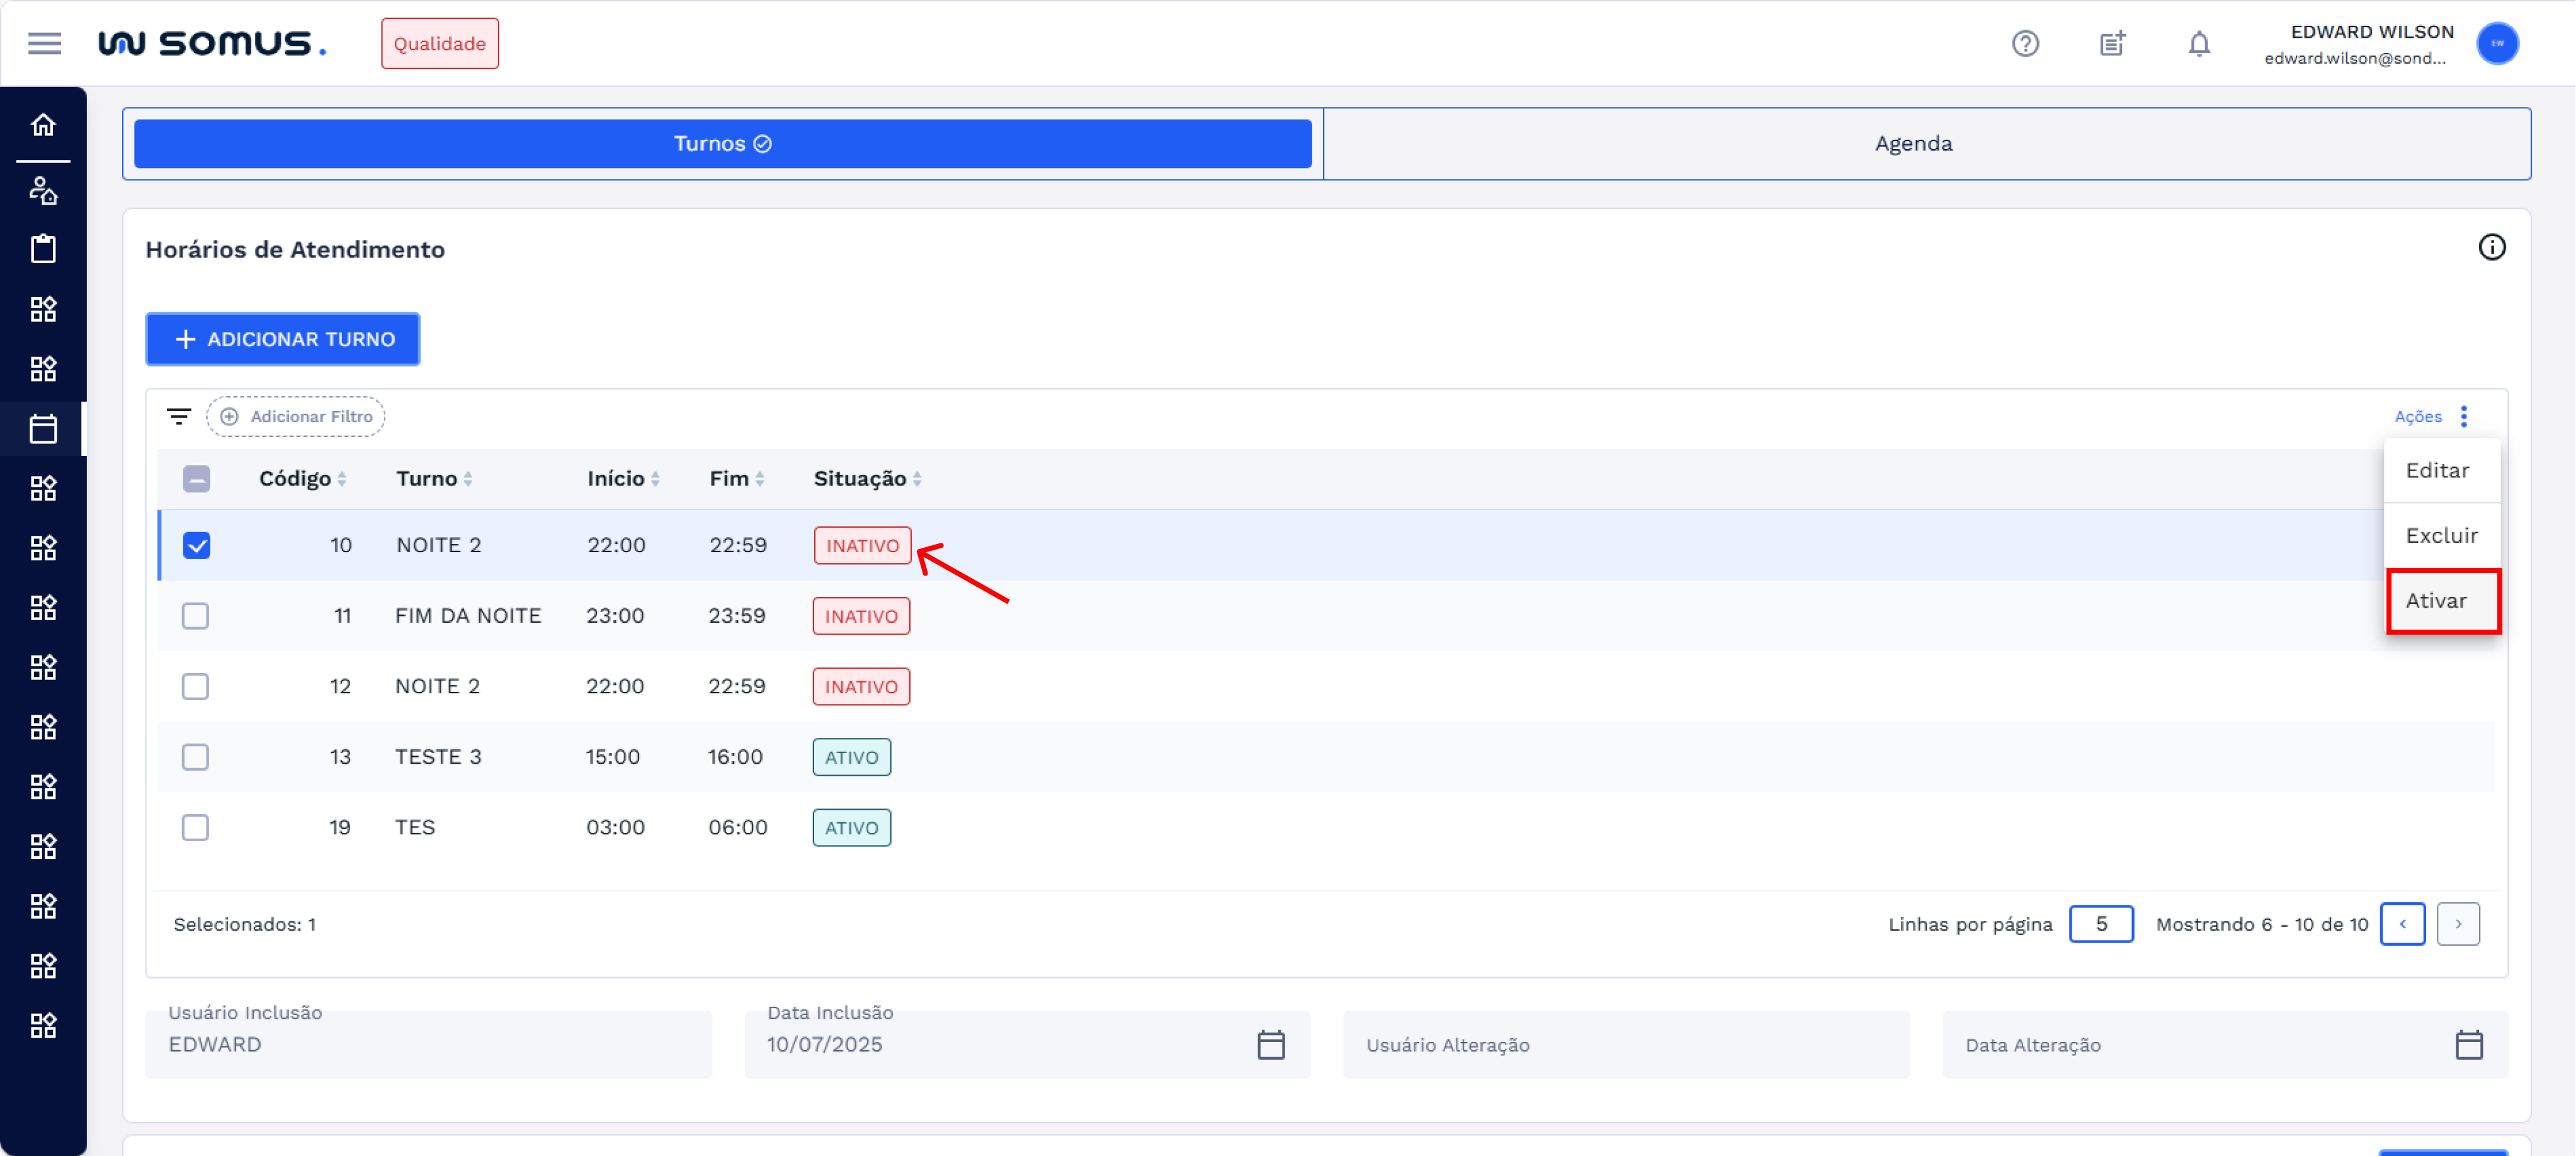Viewport: 2576px width, 1156px height.
Task: Toggle the select-all header checkbox
Action: click(197, 479)
